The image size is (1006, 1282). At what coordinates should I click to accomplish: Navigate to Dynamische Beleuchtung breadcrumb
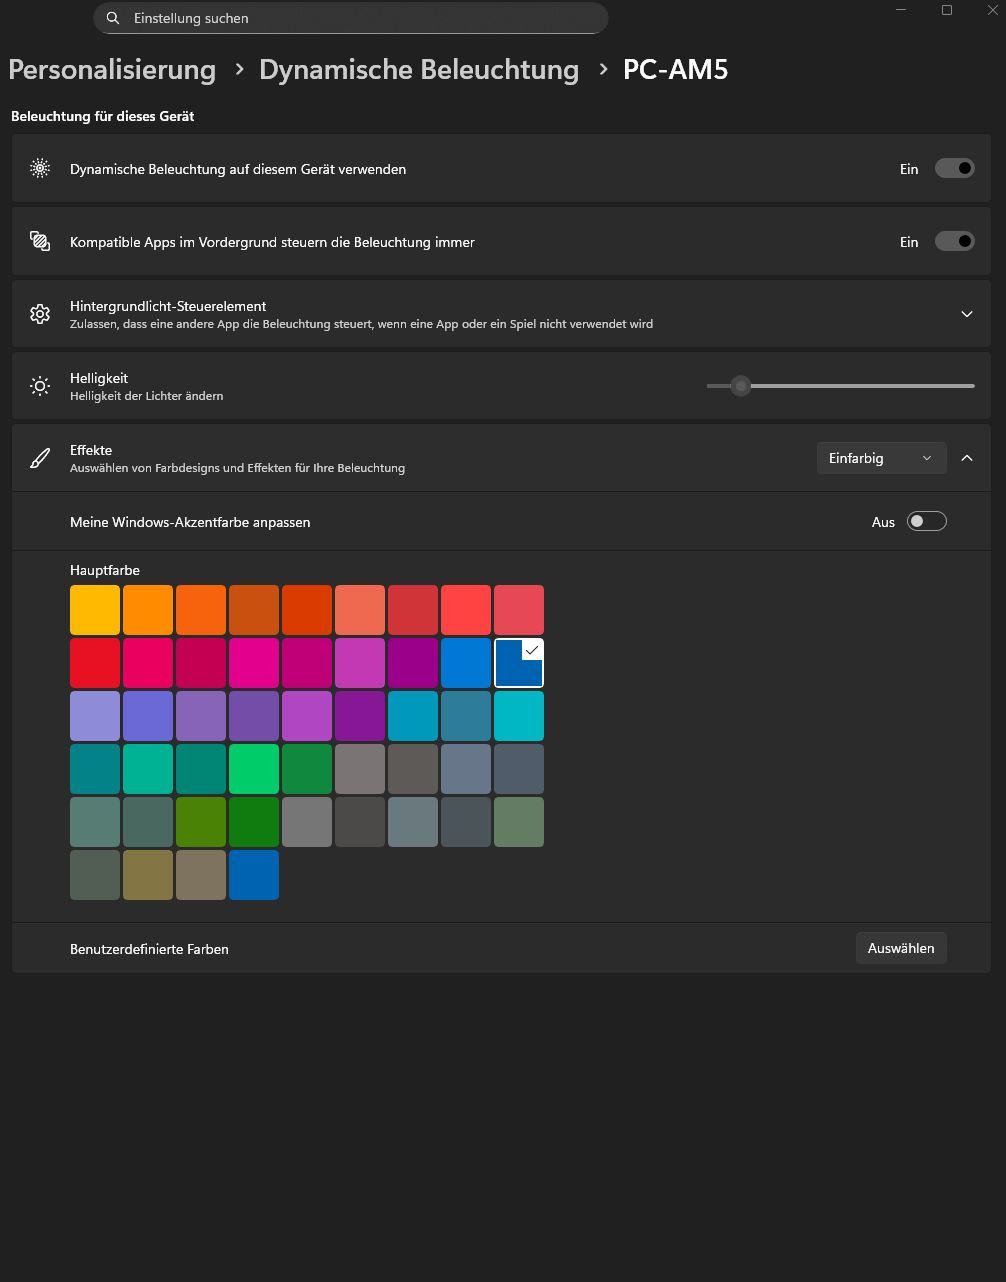(419, 70)
